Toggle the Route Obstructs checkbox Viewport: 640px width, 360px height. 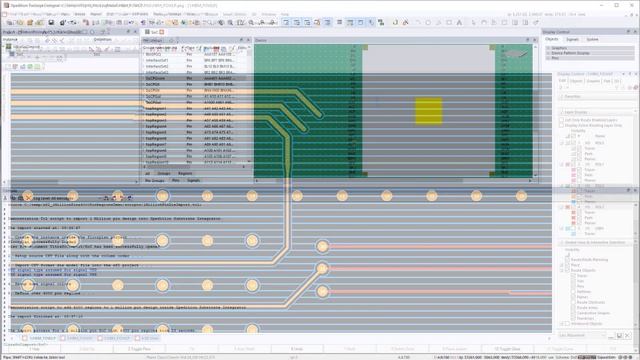573,302
